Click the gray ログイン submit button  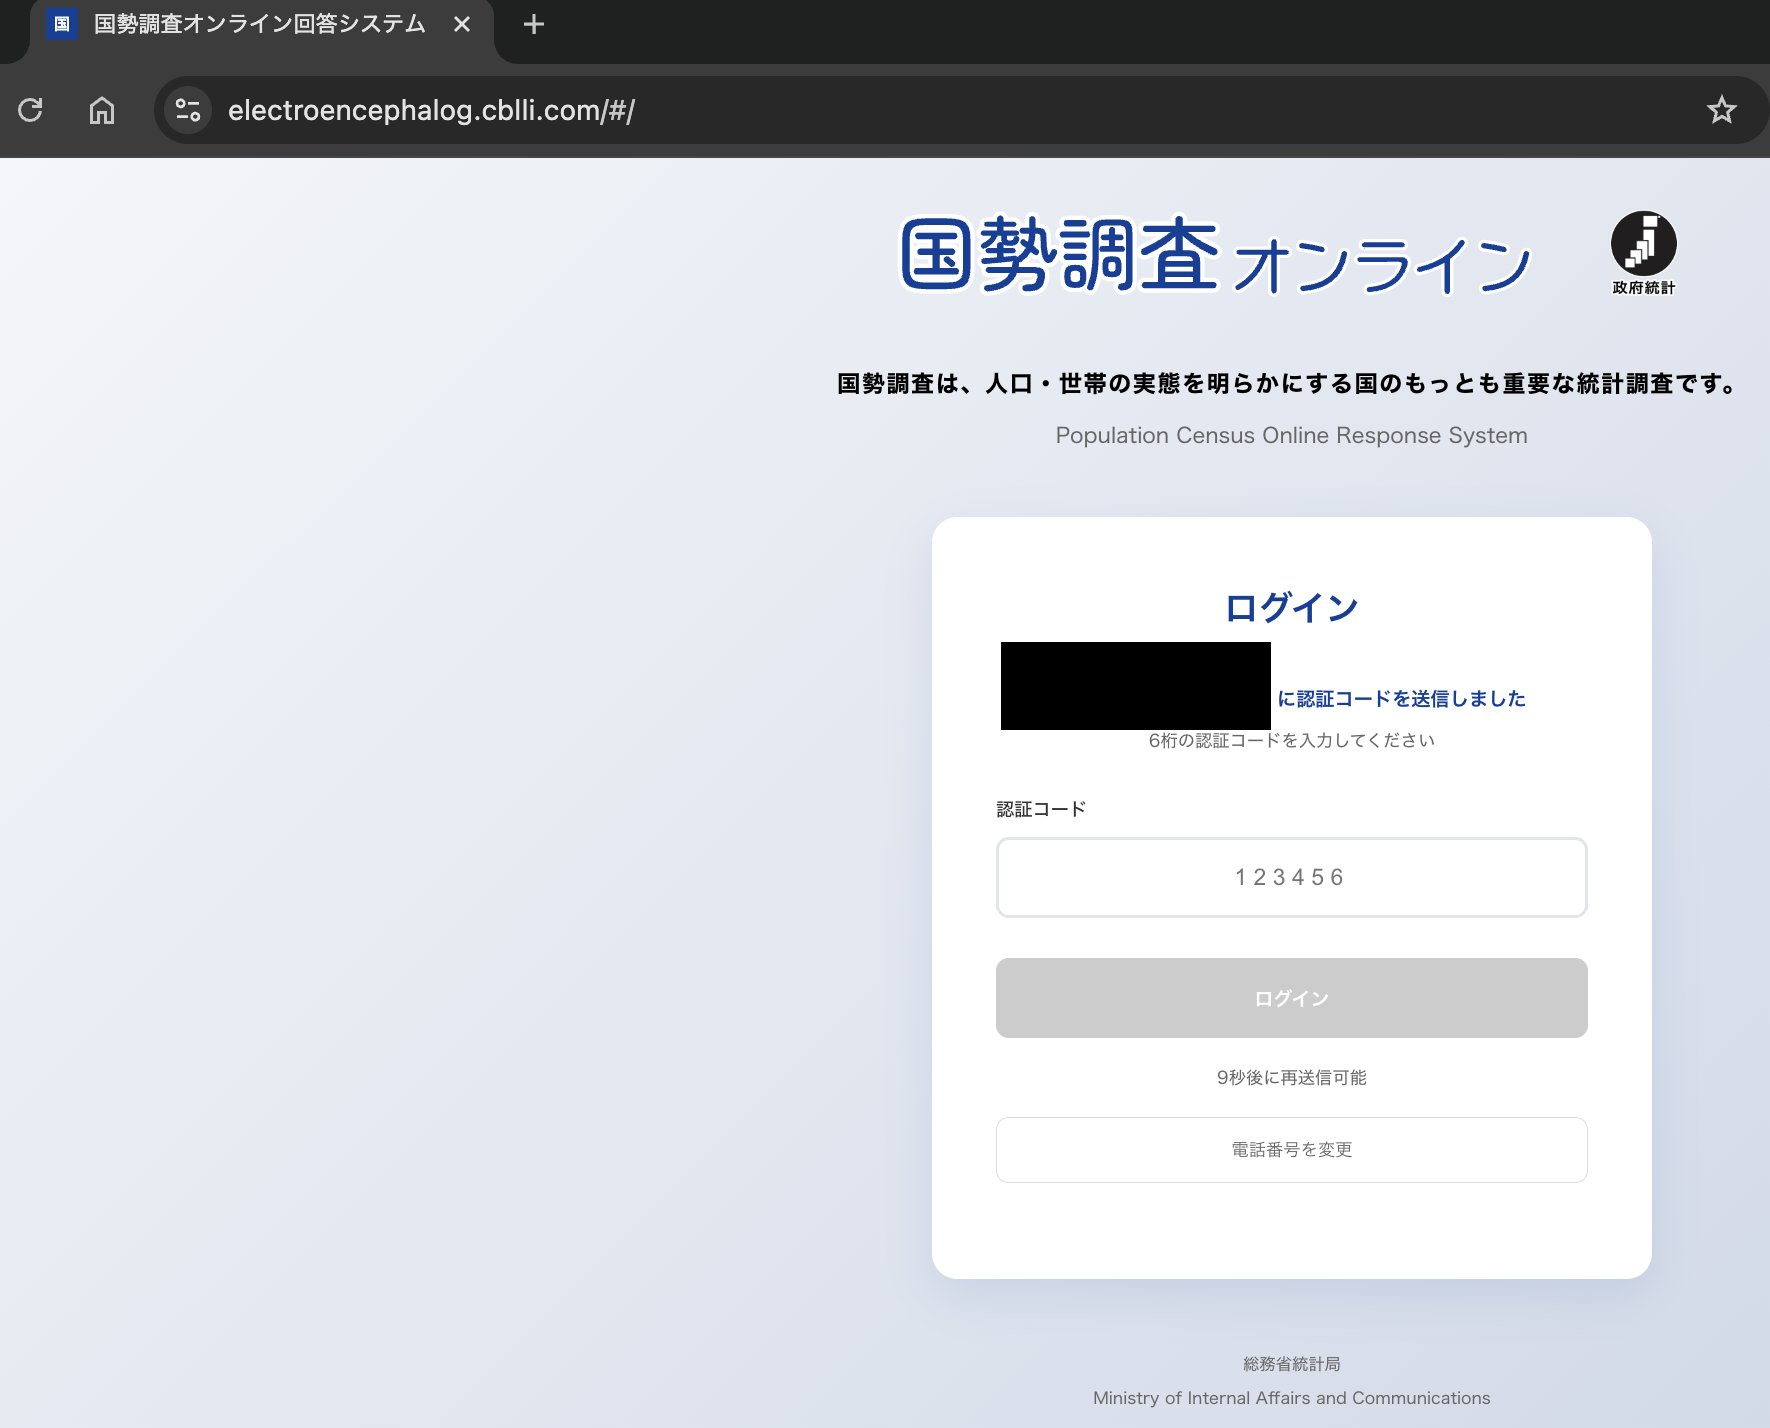1291,998
